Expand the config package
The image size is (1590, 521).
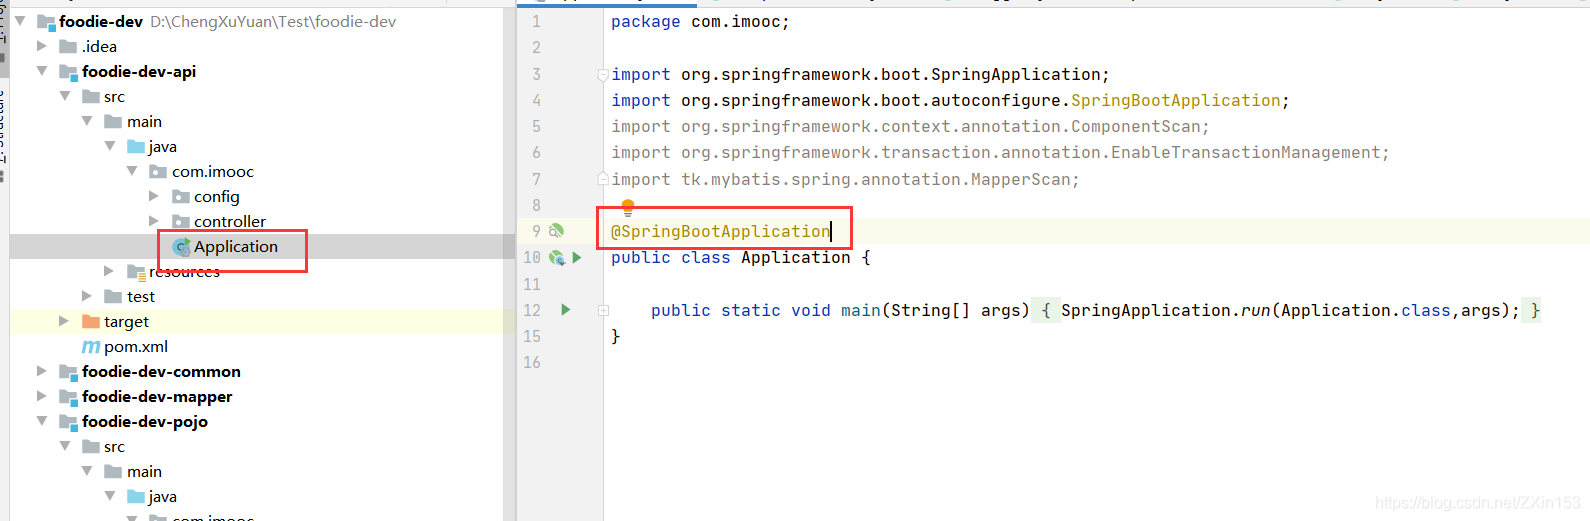point(154,196)
